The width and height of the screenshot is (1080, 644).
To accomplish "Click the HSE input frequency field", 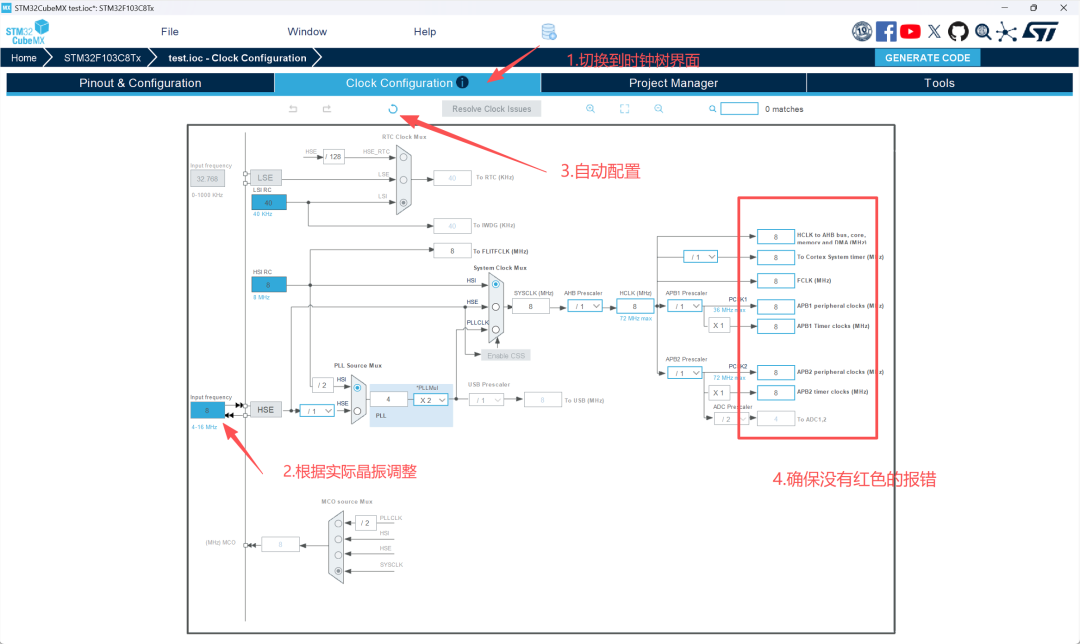I will [207, 411].
